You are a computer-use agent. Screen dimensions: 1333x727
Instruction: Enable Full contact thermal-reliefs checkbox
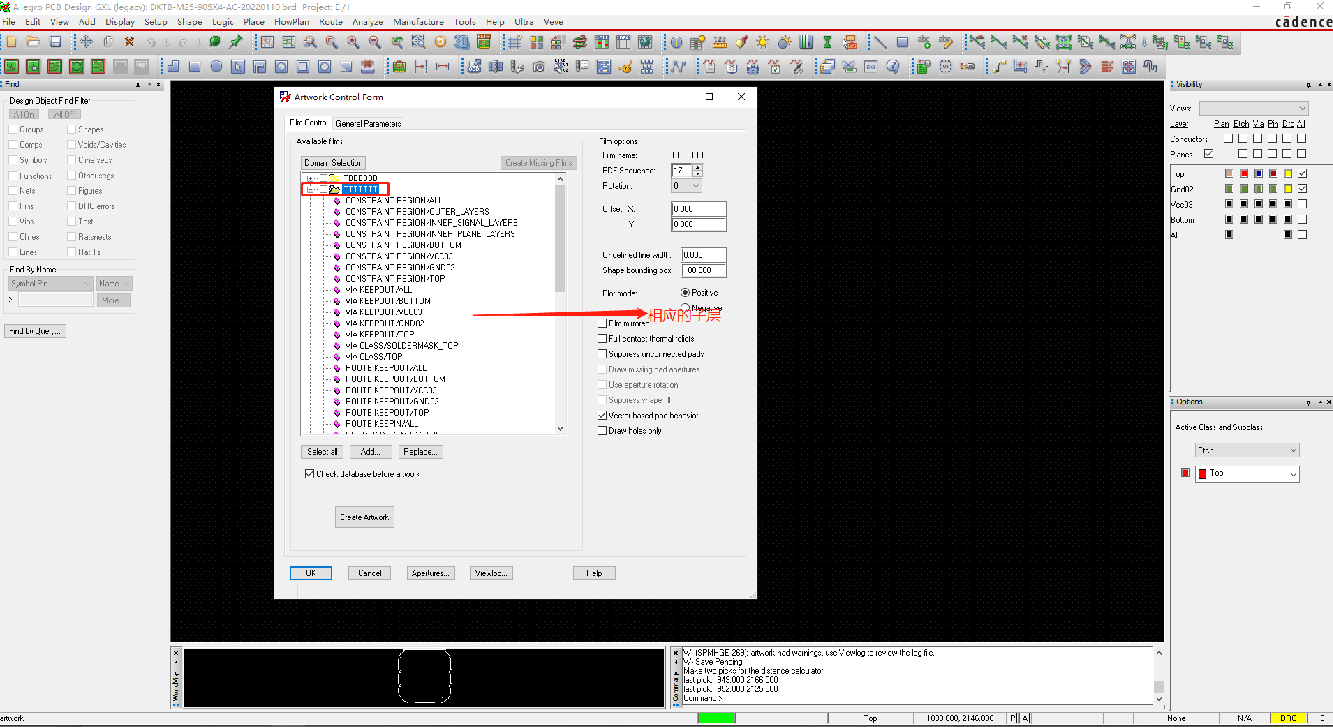tap(602, 339)
